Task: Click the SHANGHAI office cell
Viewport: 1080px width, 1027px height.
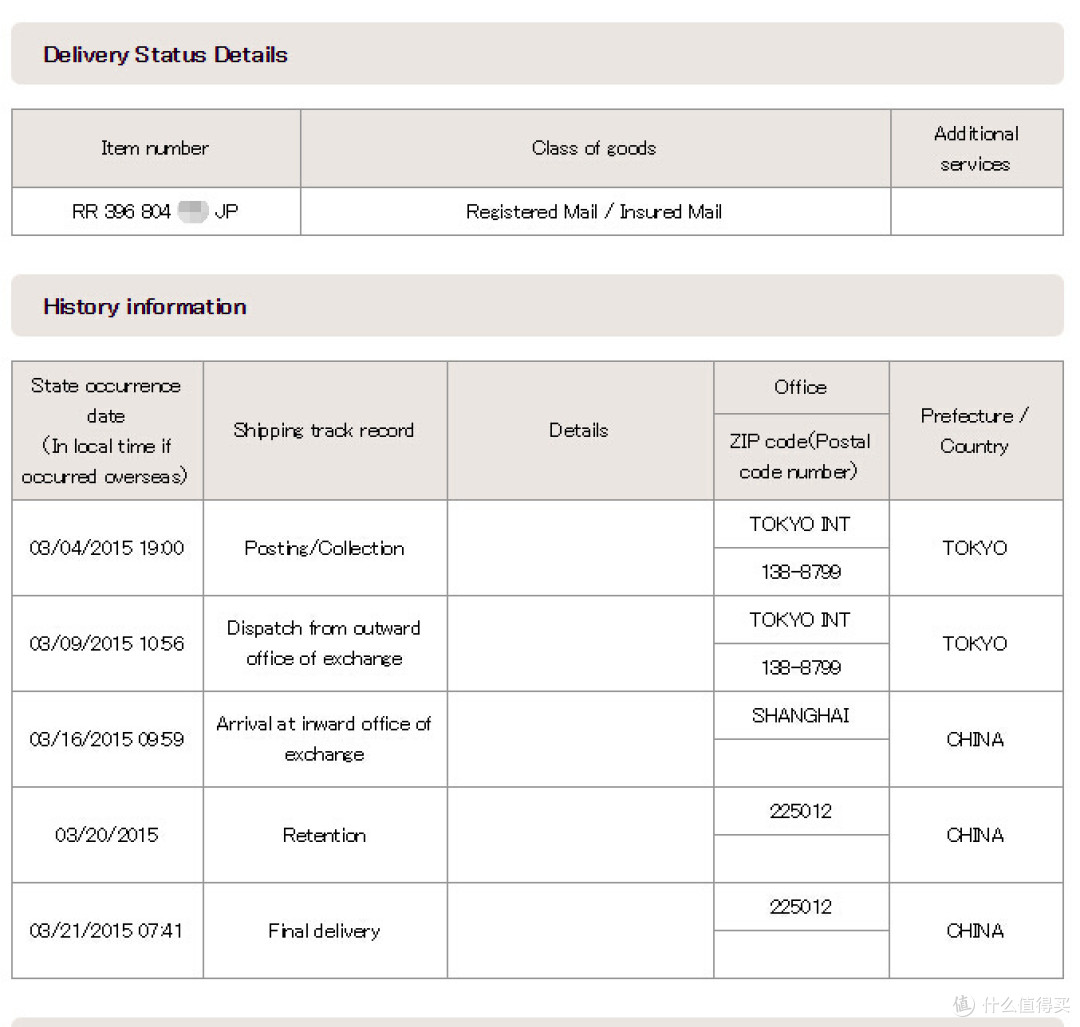Action: pos(800,716)
